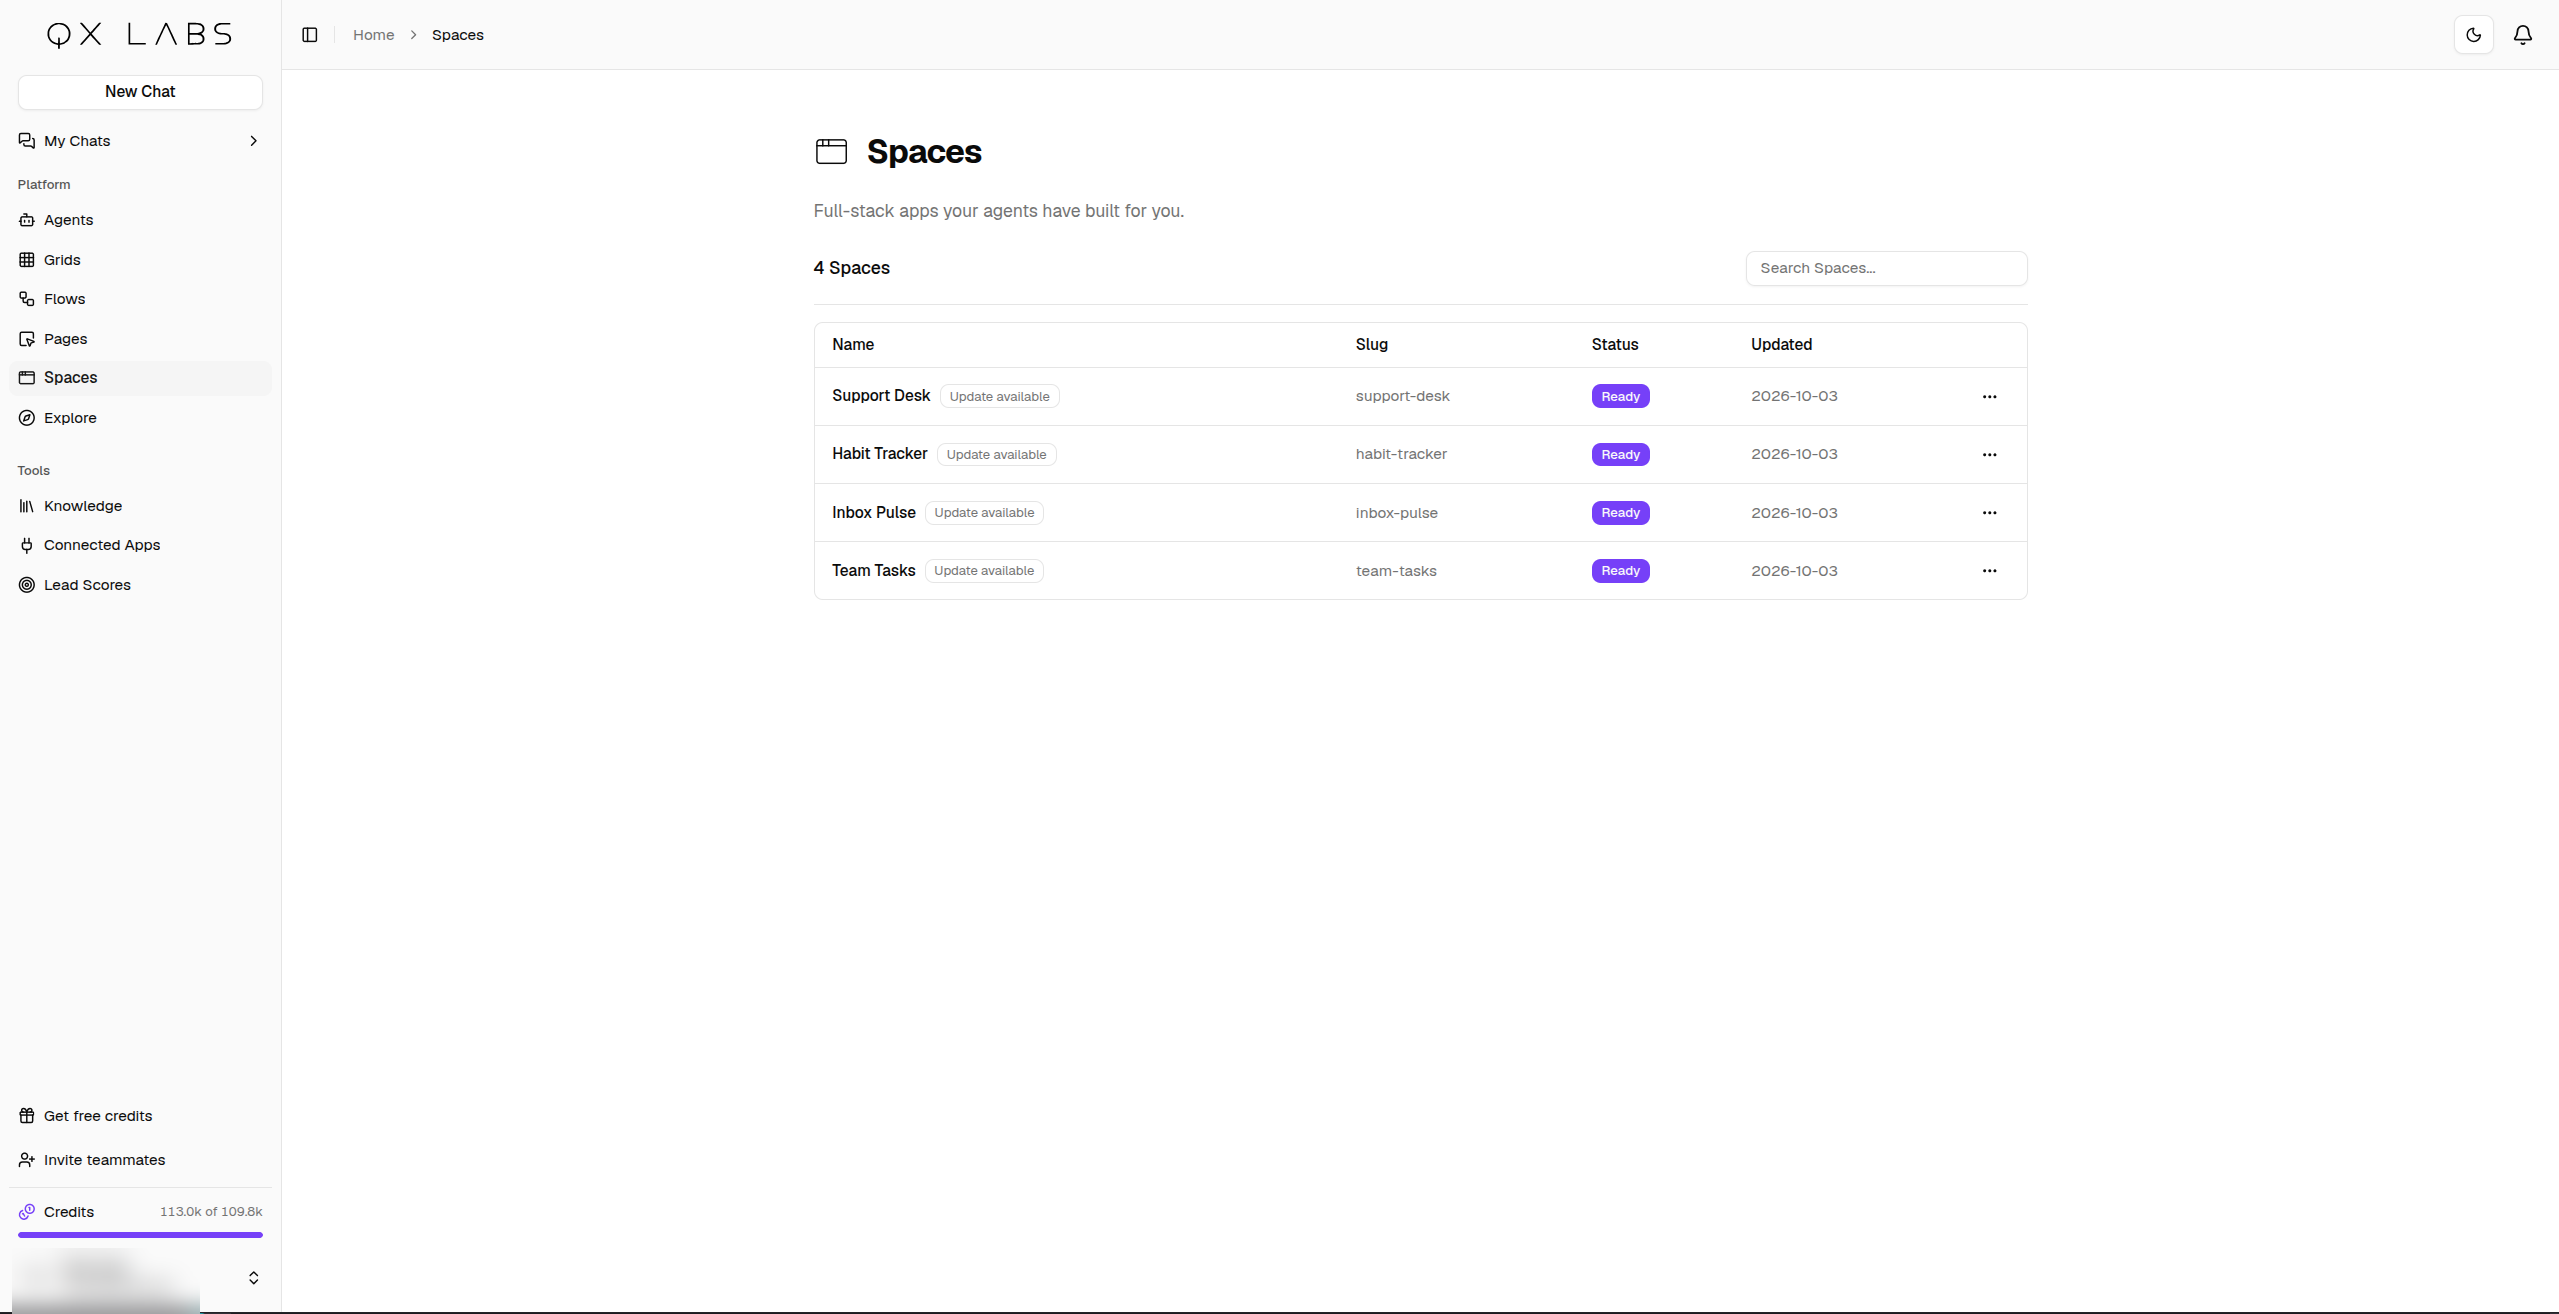Image resolution: width=2559 pixels, height=1314 pixels.
Task: Select Spaces in sidebar
Action: tap(140, 378)
